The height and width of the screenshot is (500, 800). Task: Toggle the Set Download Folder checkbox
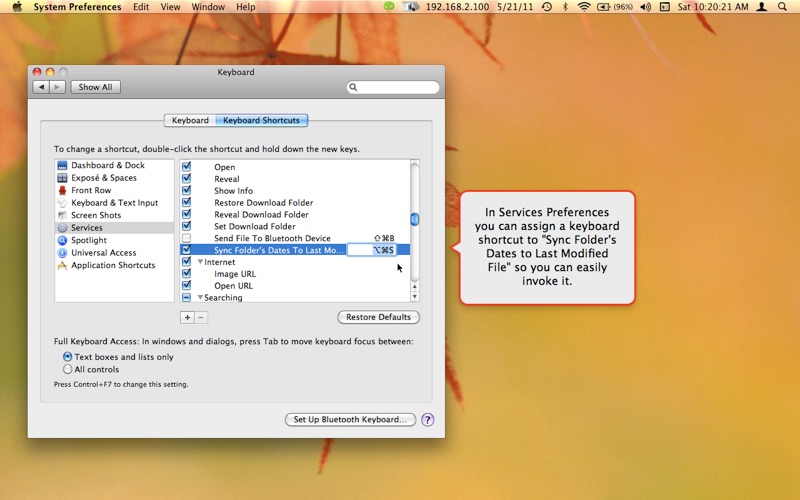[186, 226]
